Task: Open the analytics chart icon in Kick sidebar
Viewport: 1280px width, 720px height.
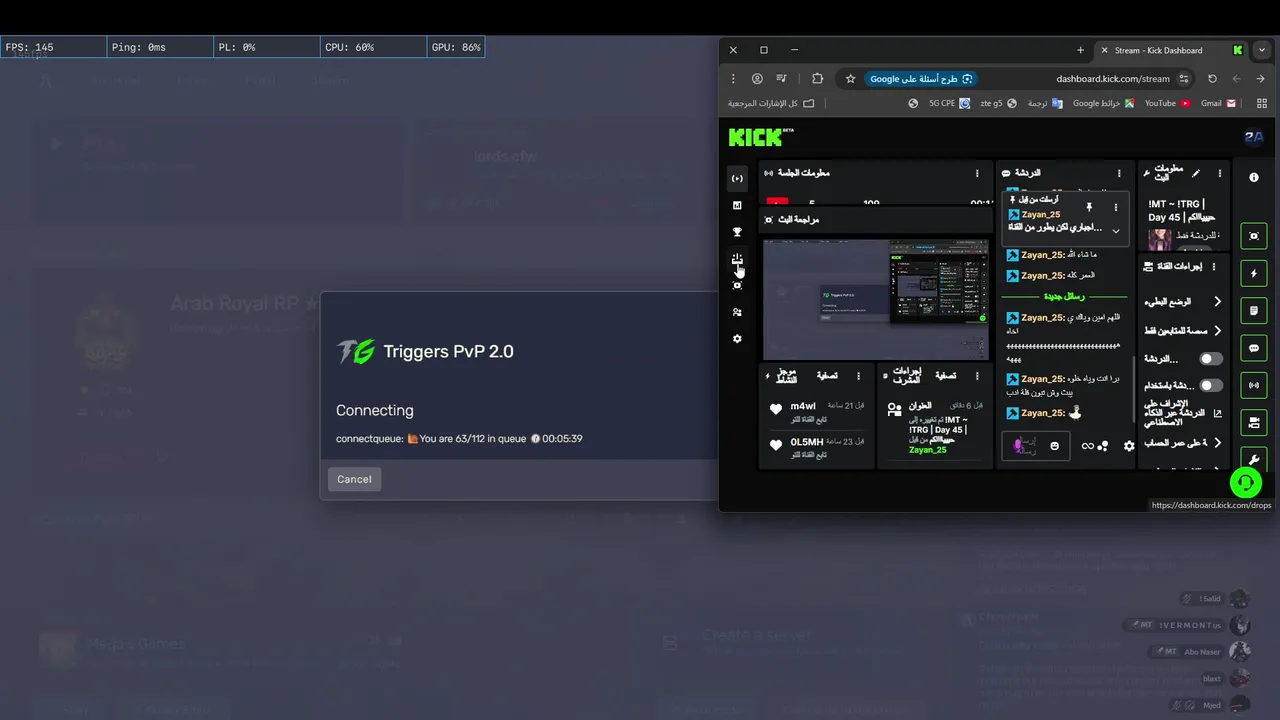Action: tap(737, 205)
